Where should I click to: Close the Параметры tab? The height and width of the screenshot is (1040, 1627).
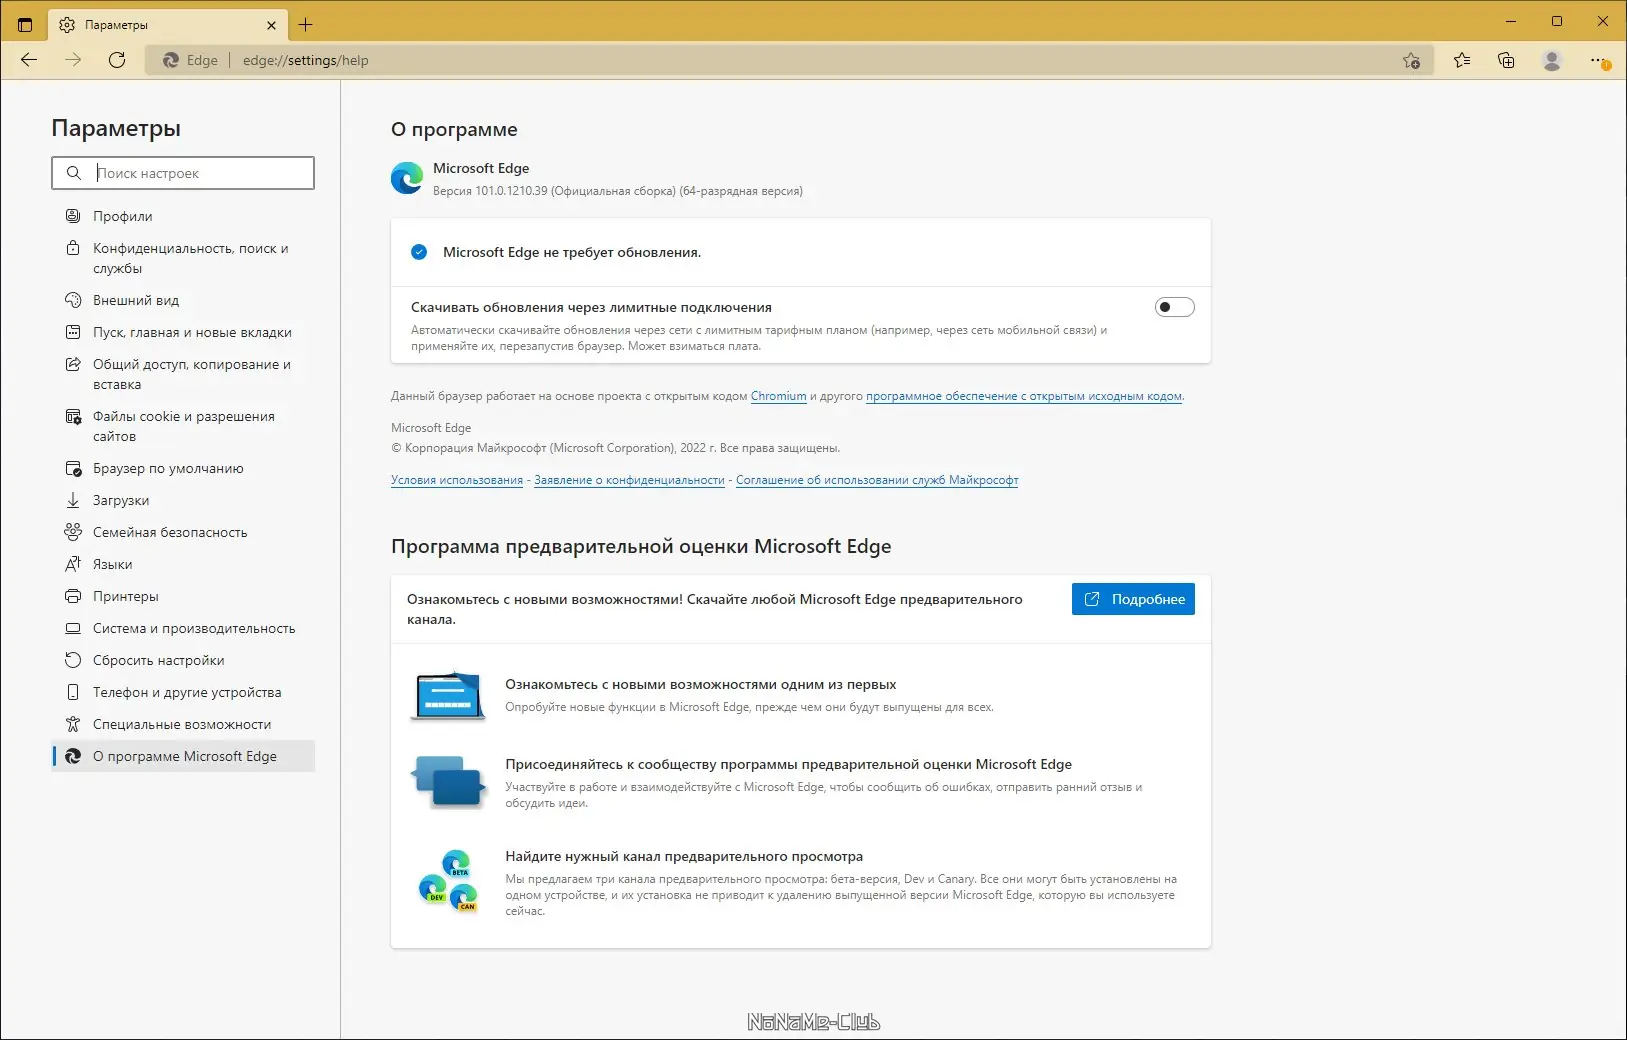point(272,25)
